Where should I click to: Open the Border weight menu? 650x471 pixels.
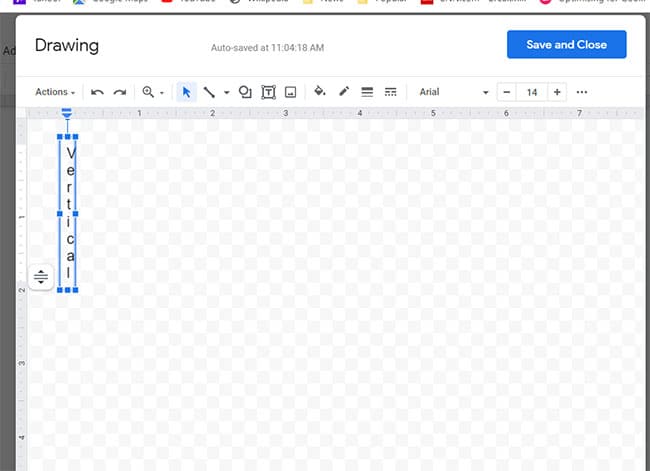pyautogui.click(x=367, y=92)
